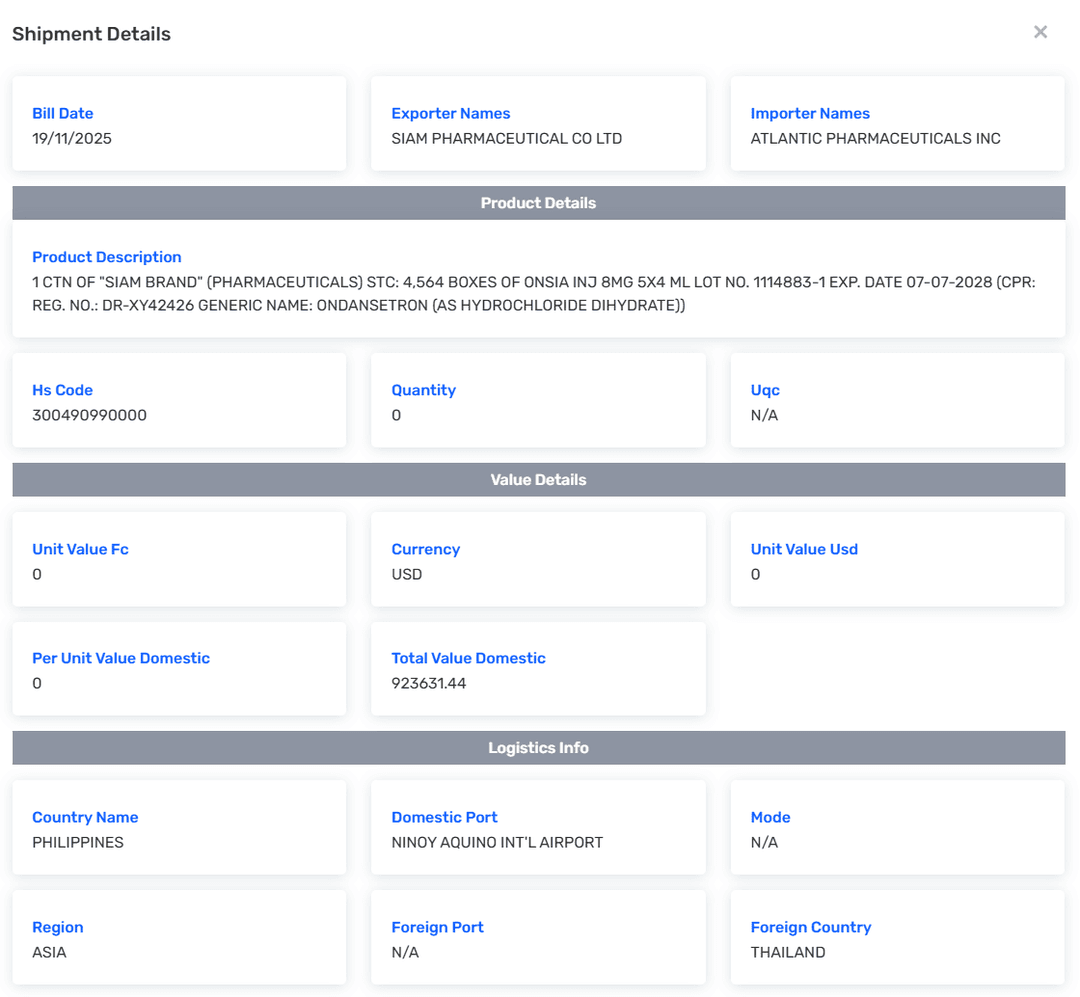Click the Value Details section header
The height and width of the screenshot is (997, 1080).
(x=538, y=480)
